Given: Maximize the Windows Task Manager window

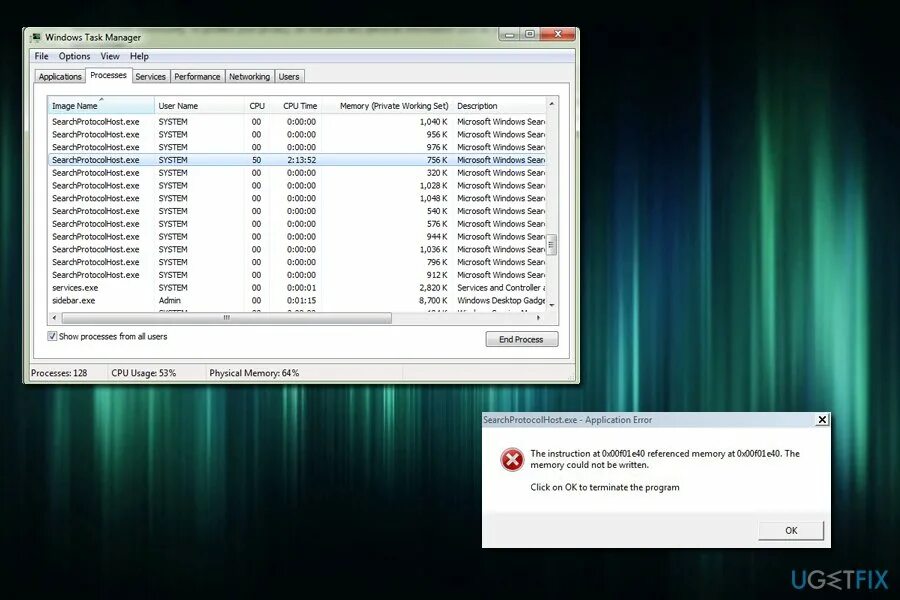Looking at the screenshot, I should tap(530, 34).
